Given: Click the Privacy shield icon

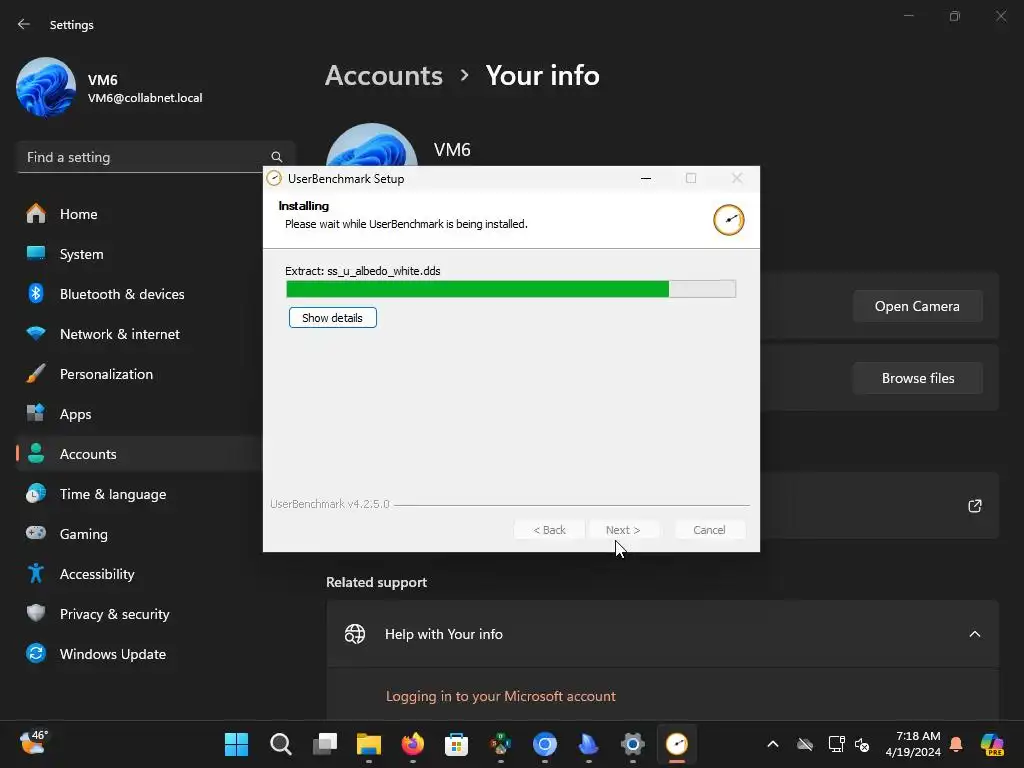Looking at the screenshot, I should tap(36, 613).
